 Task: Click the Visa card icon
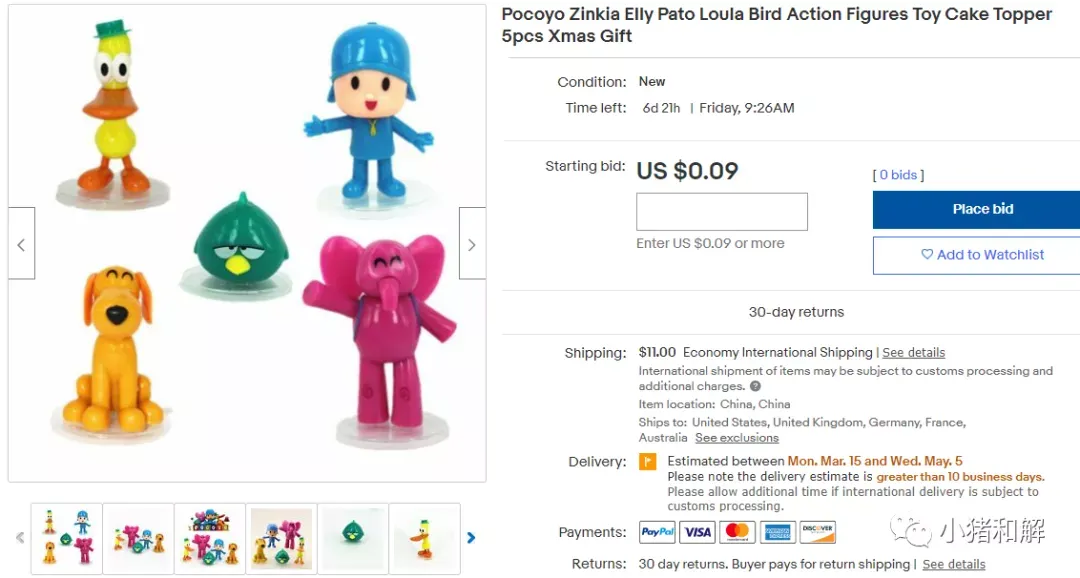697,532
